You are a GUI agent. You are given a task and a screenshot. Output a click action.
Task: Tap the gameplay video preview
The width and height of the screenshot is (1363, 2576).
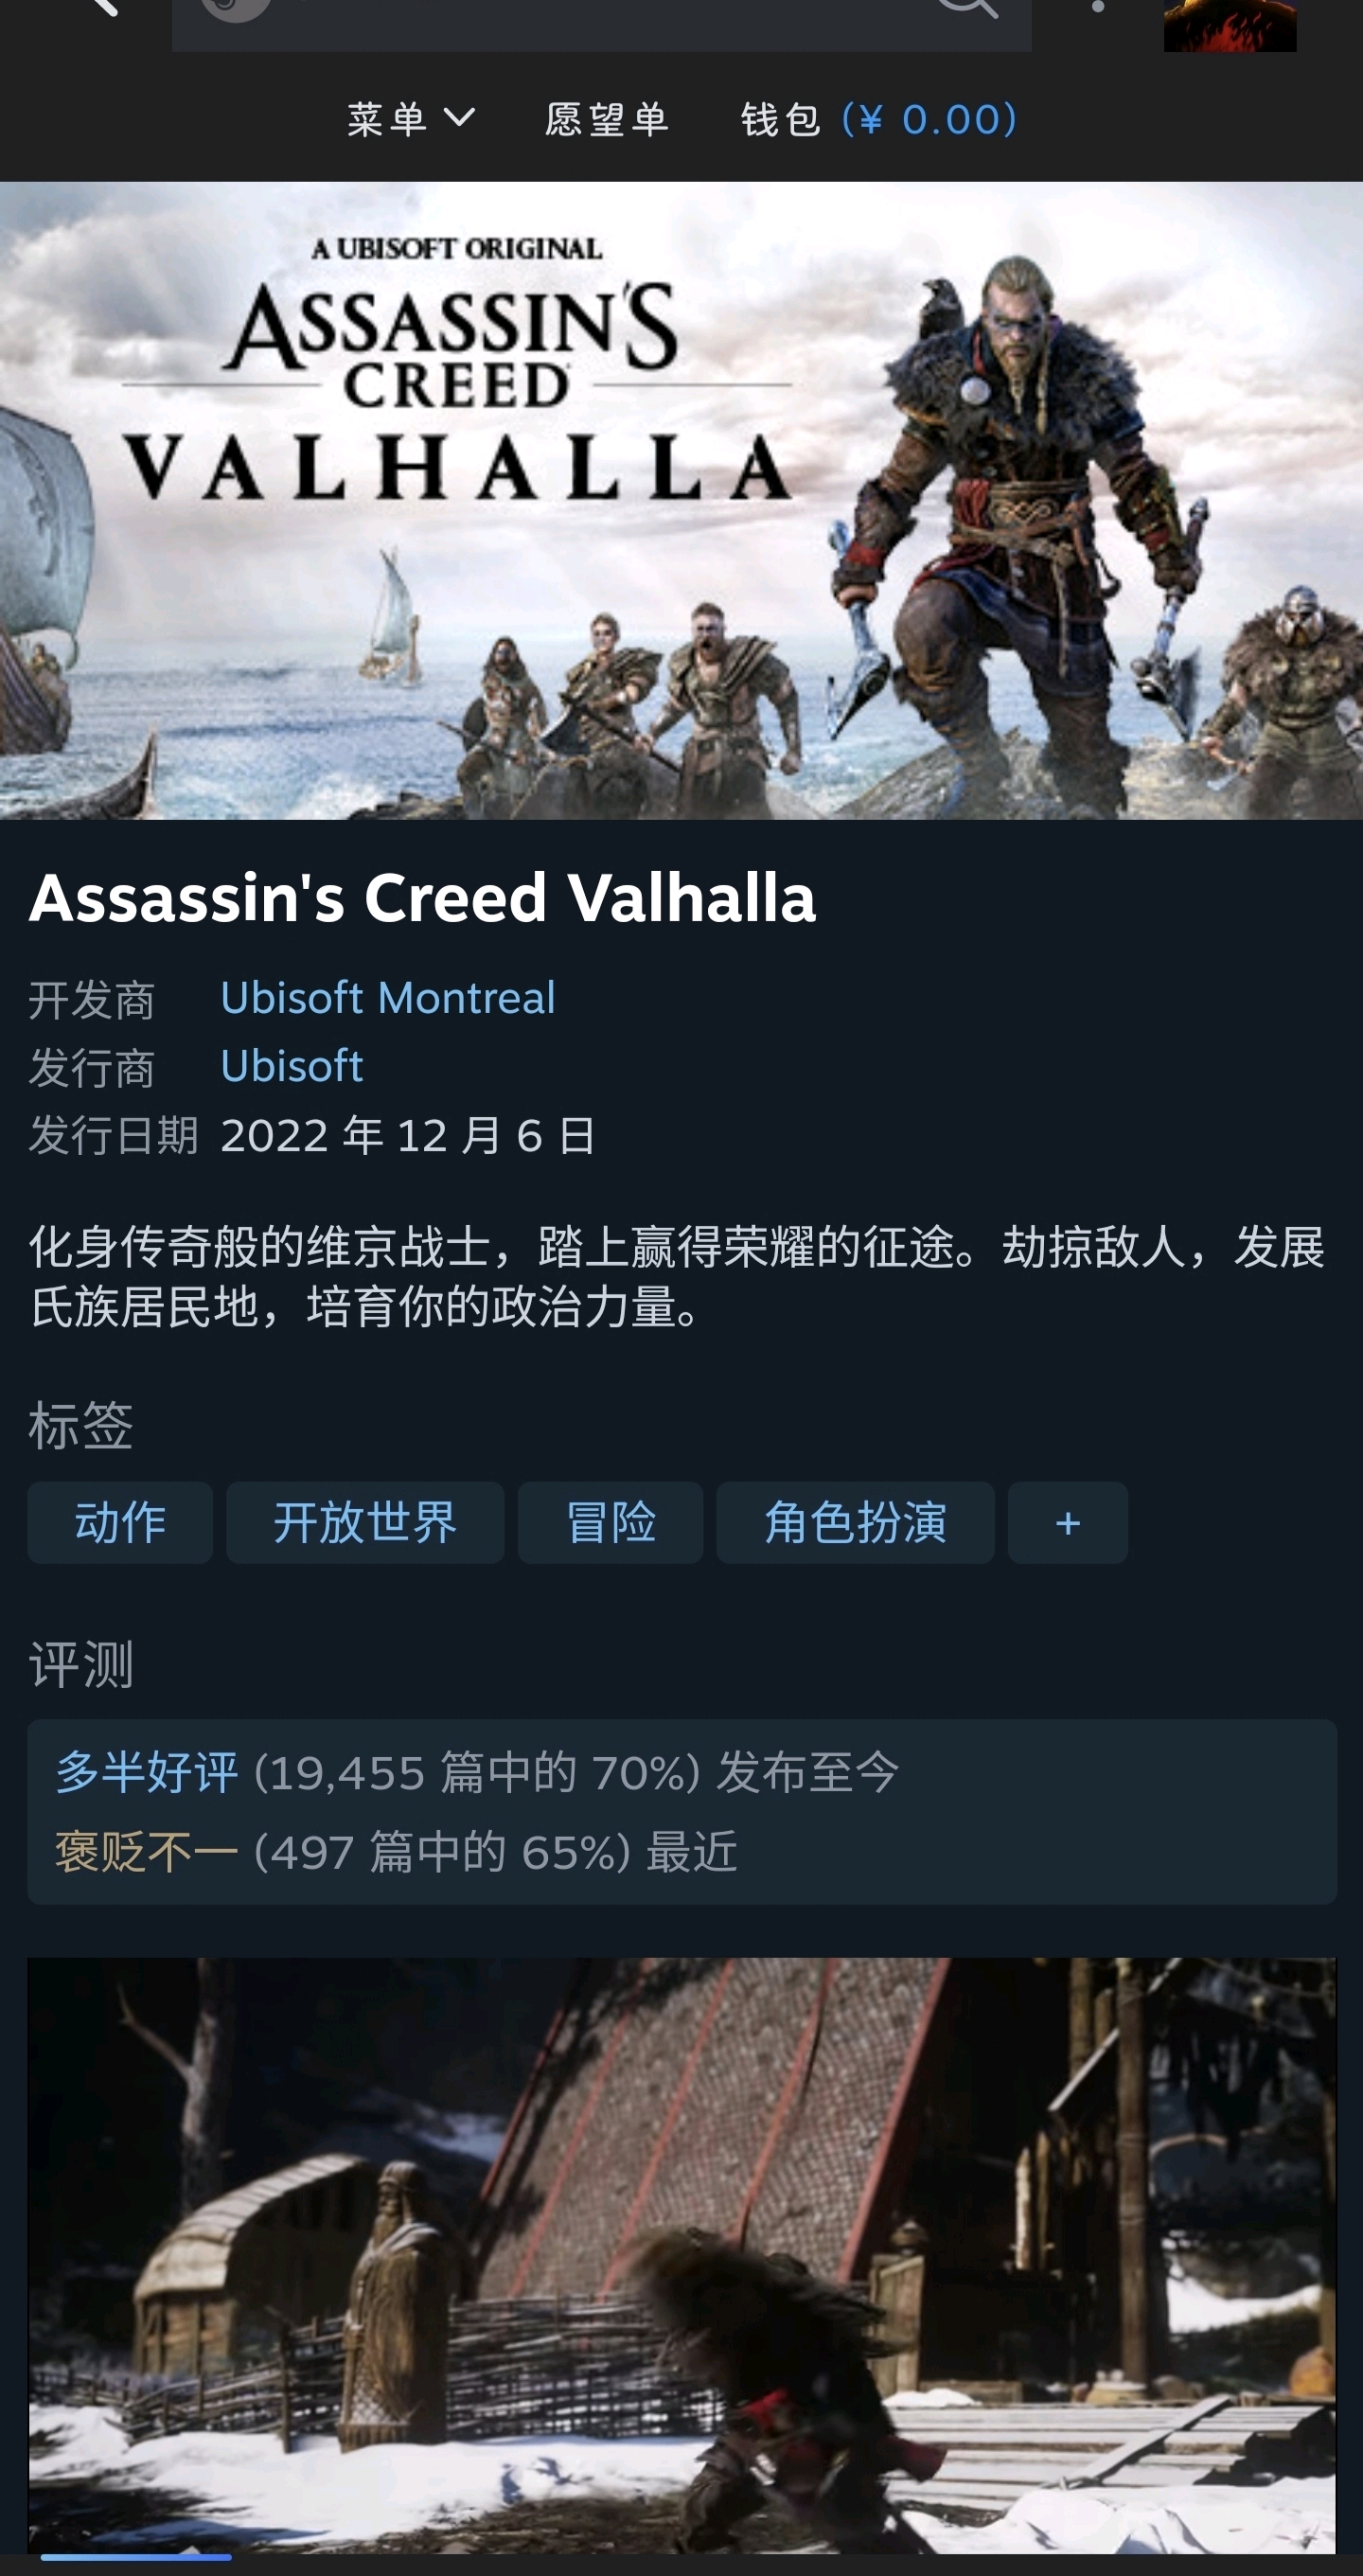[x=682, y=2256]
